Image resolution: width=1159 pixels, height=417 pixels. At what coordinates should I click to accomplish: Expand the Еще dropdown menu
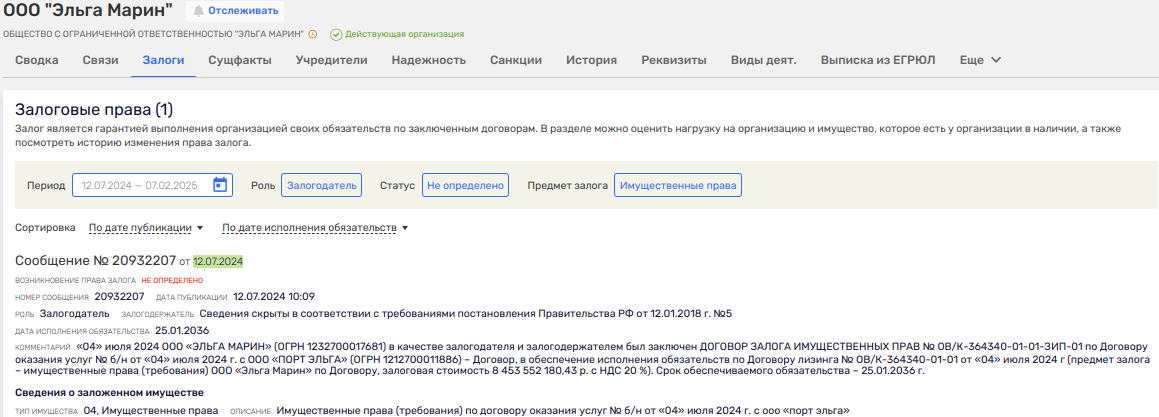[980, 61]
